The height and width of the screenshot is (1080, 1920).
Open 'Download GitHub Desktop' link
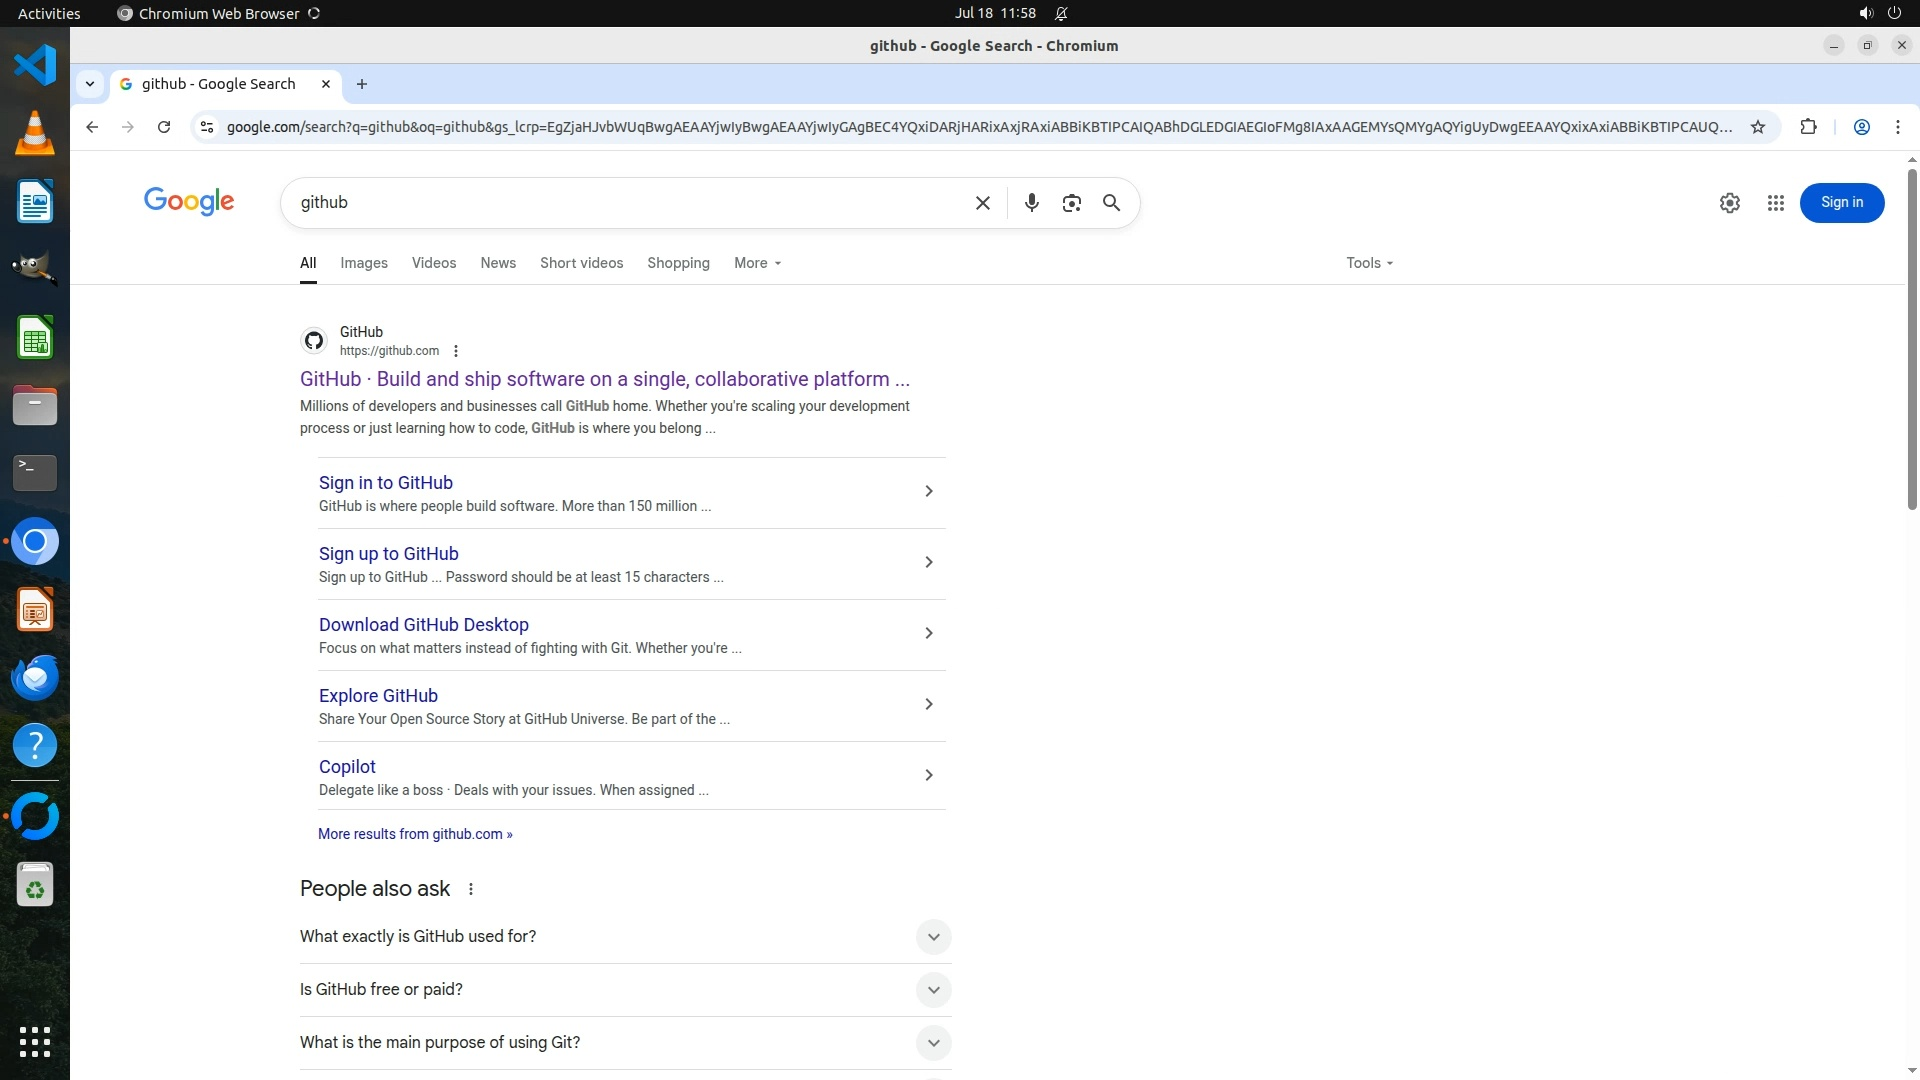click(423, 625)
